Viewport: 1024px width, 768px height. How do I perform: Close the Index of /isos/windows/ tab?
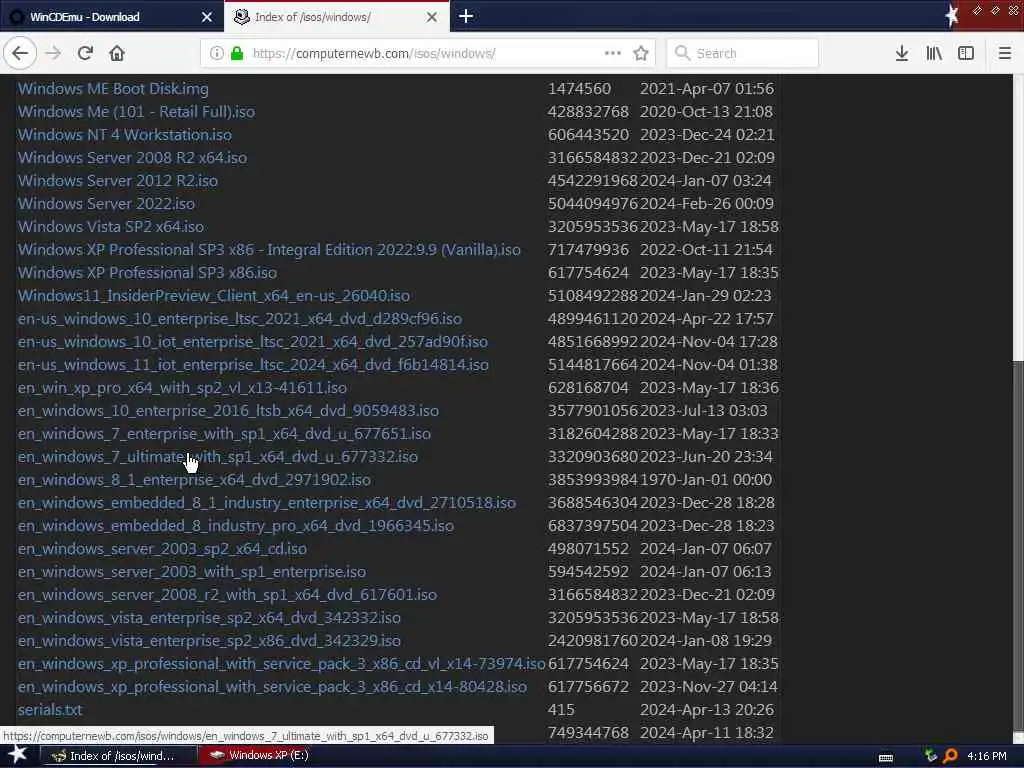pos(432,17)
